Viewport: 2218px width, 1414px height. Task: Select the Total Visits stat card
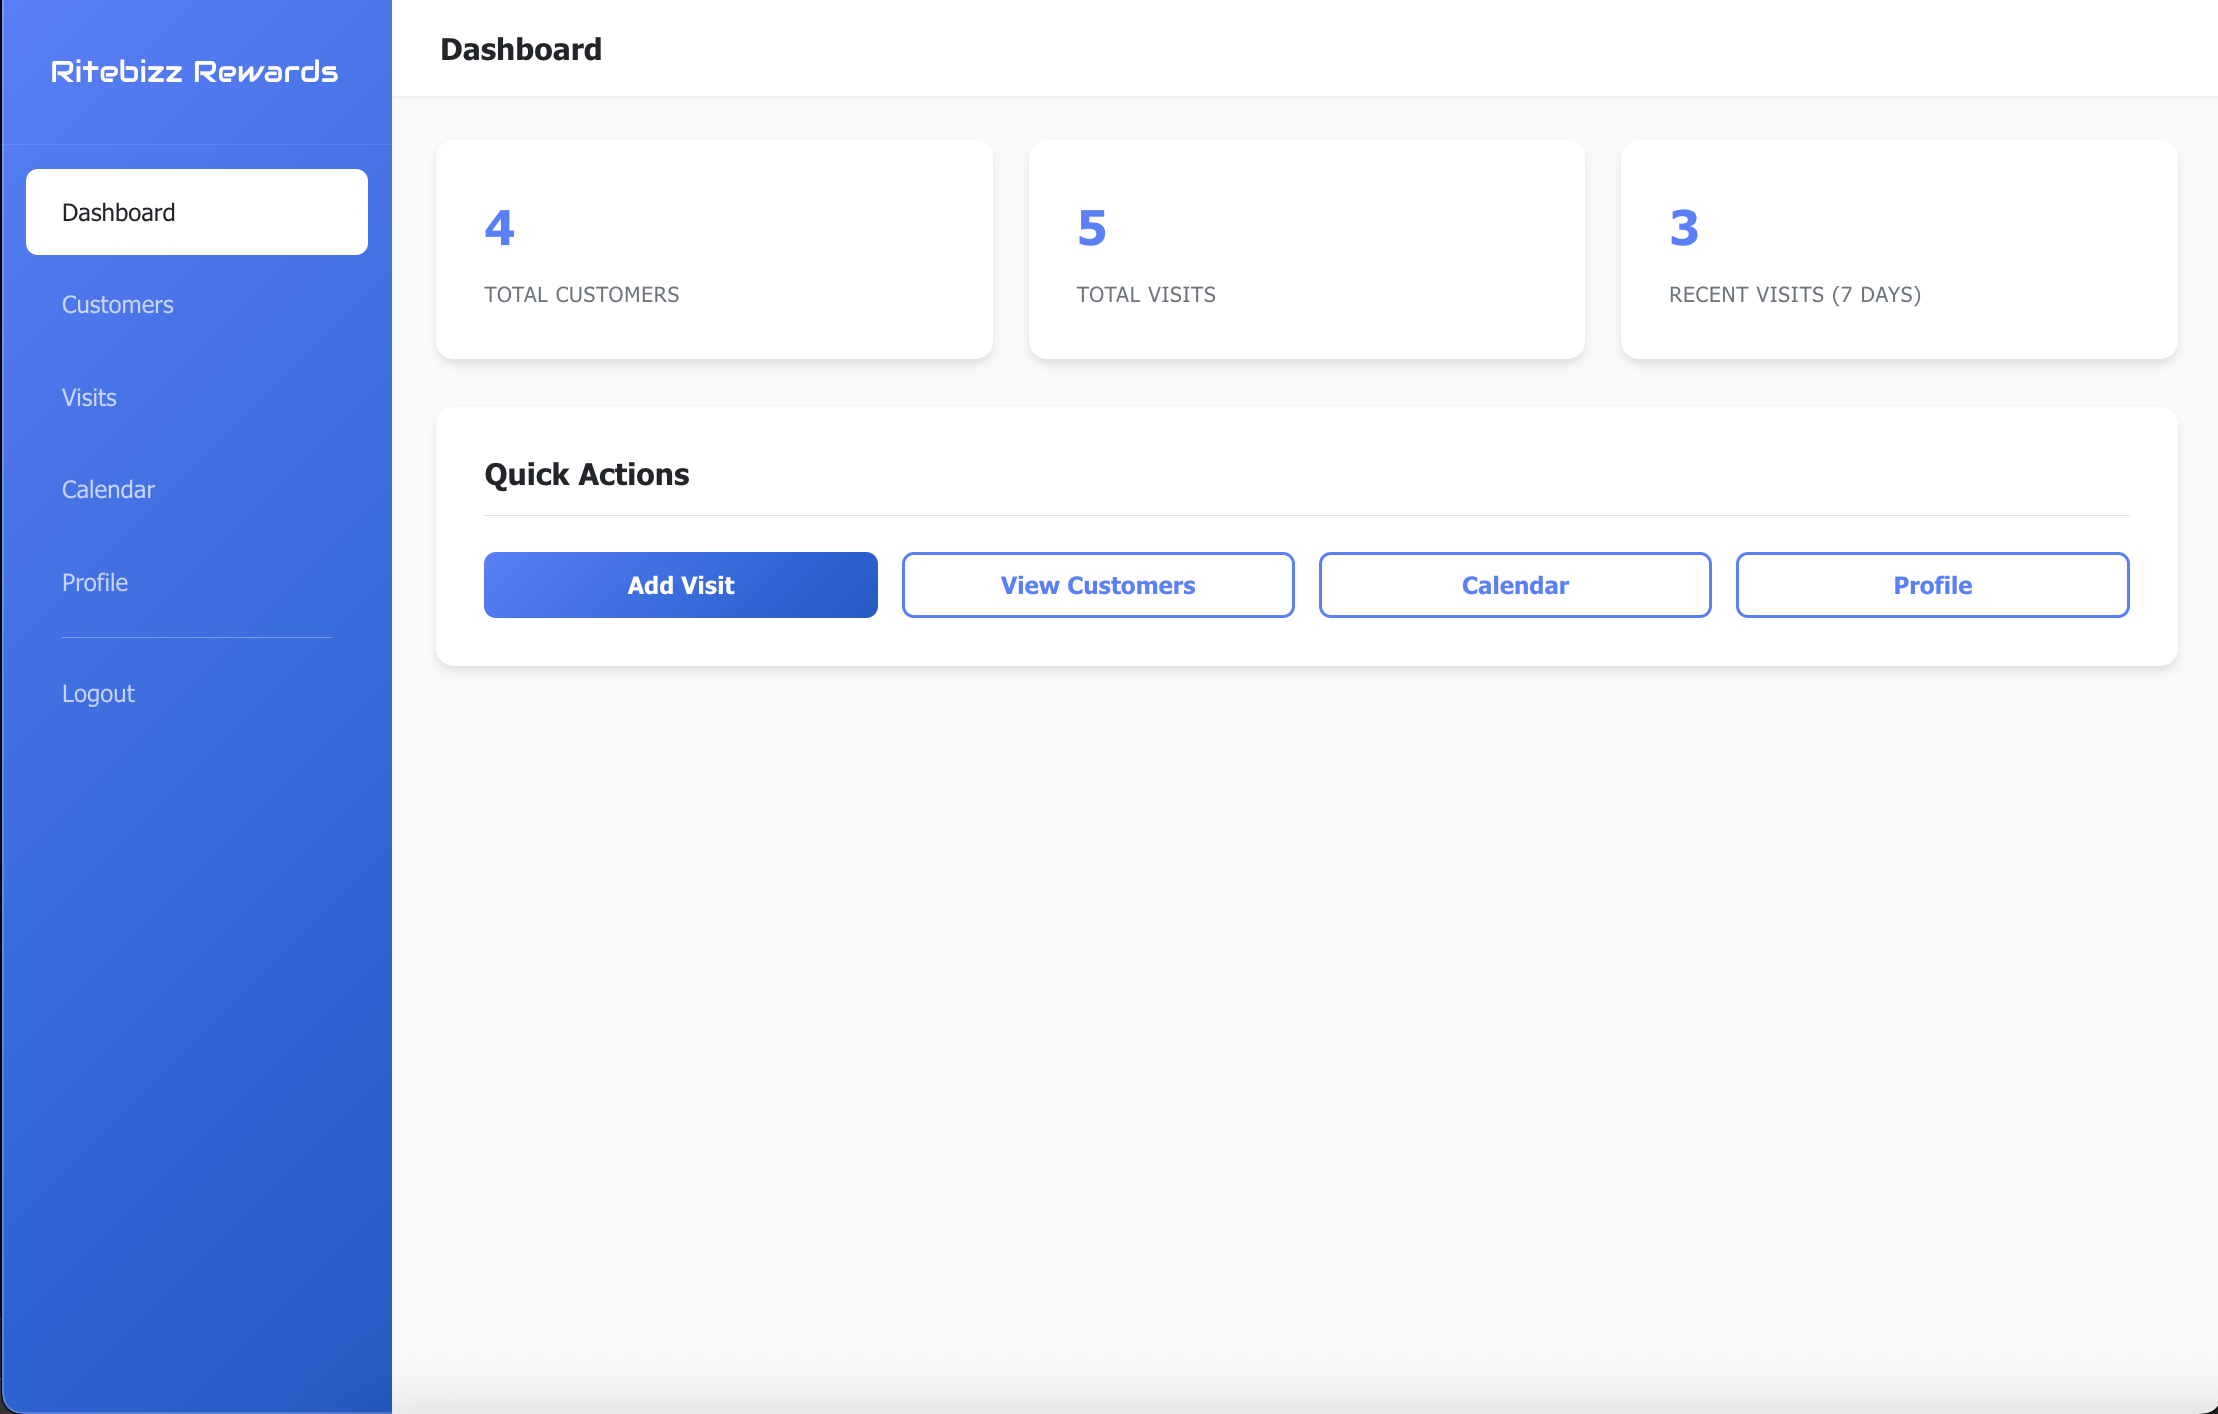click(1306, 249)
